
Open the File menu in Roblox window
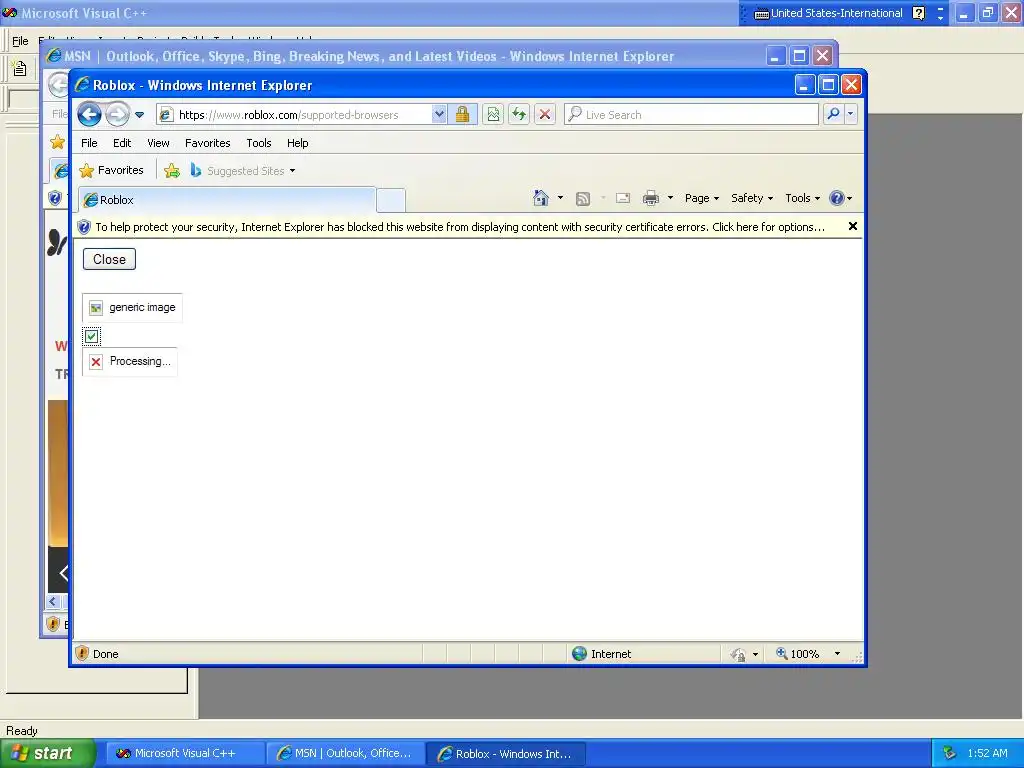coord(89,143)
